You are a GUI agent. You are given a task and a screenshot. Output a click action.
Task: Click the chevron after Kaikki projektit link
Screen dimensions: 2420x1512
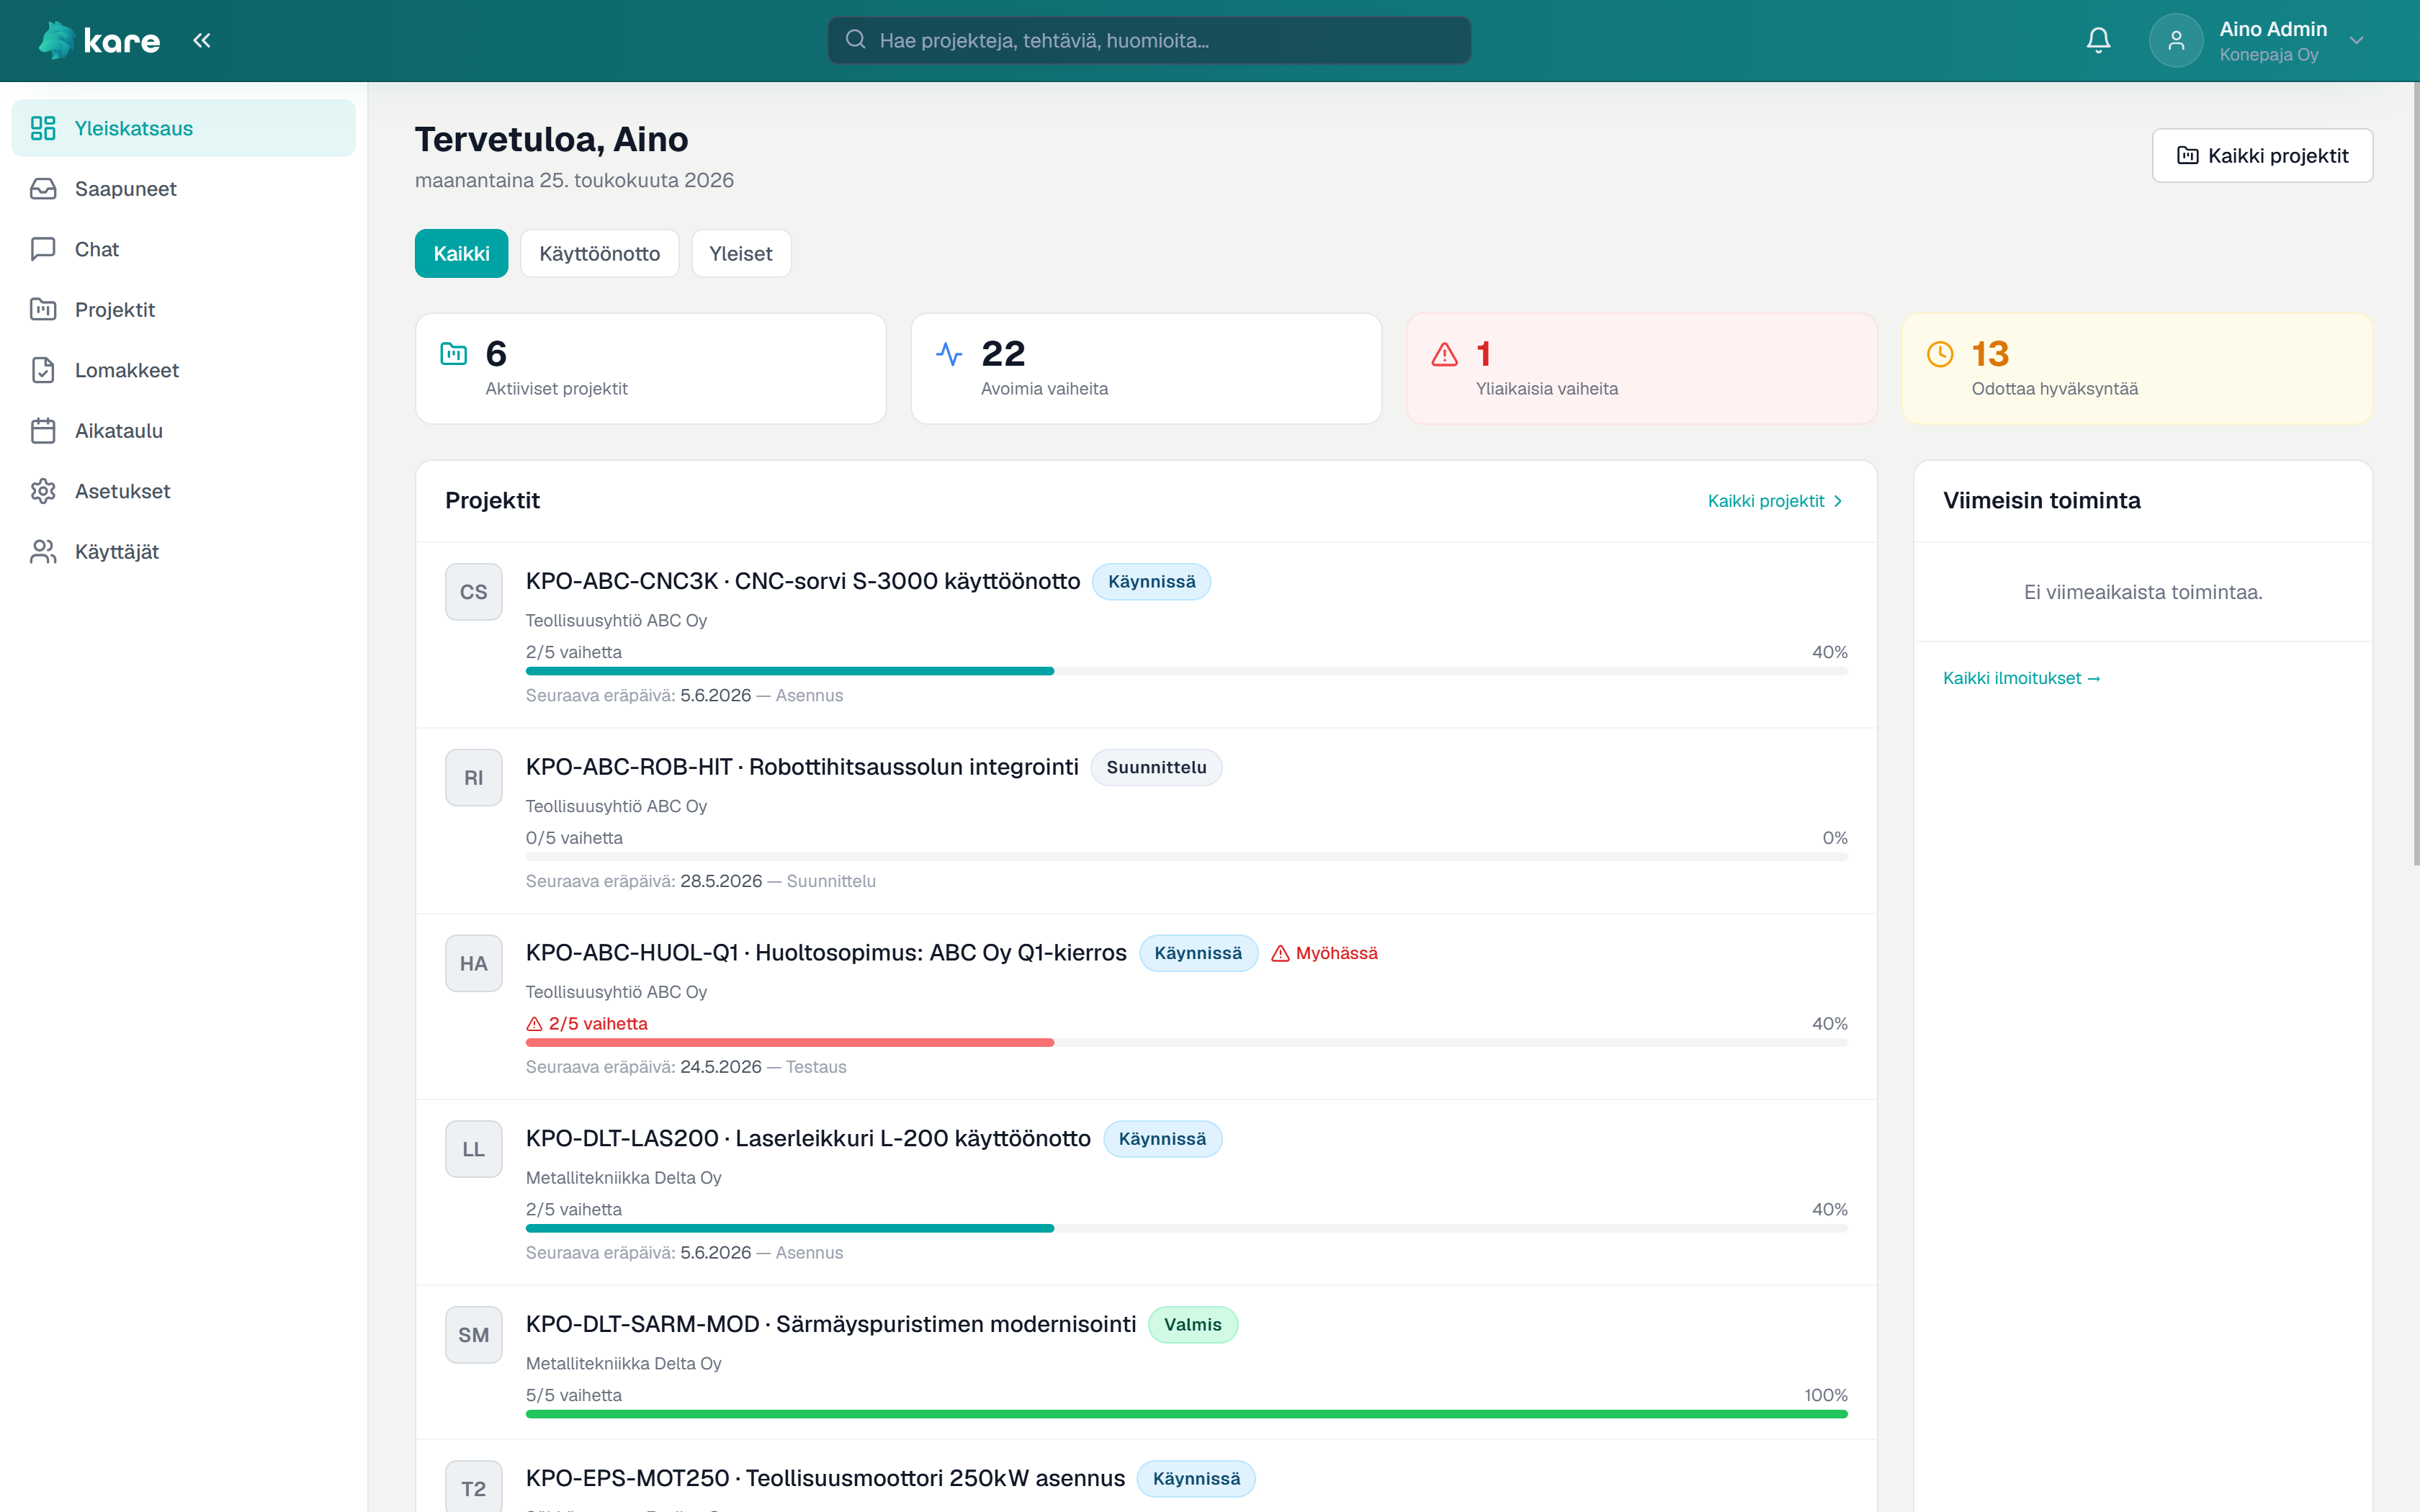click(x=1838, y=501)
